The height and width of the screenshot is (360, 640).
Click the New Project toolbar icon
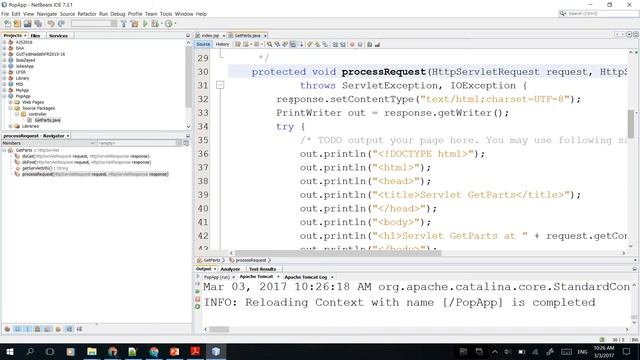pyautogui.click(x=17, y=24)
